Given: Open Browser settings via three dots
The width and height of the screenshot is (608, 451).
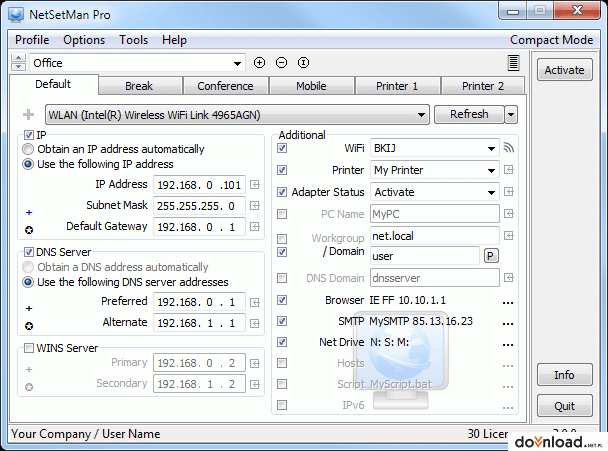Looking at the screenshot, I should [x=508, y=303].
